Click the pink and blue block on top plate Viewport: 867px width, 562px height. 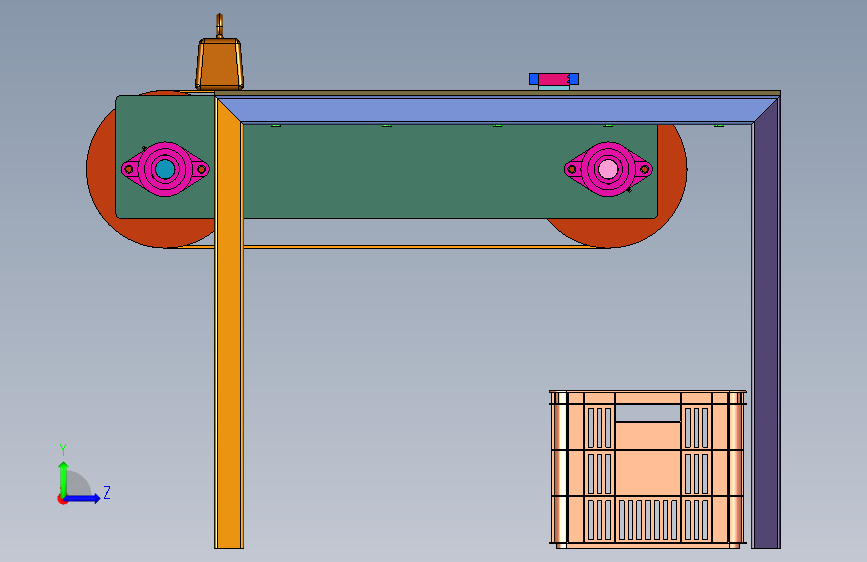[554, 79]
